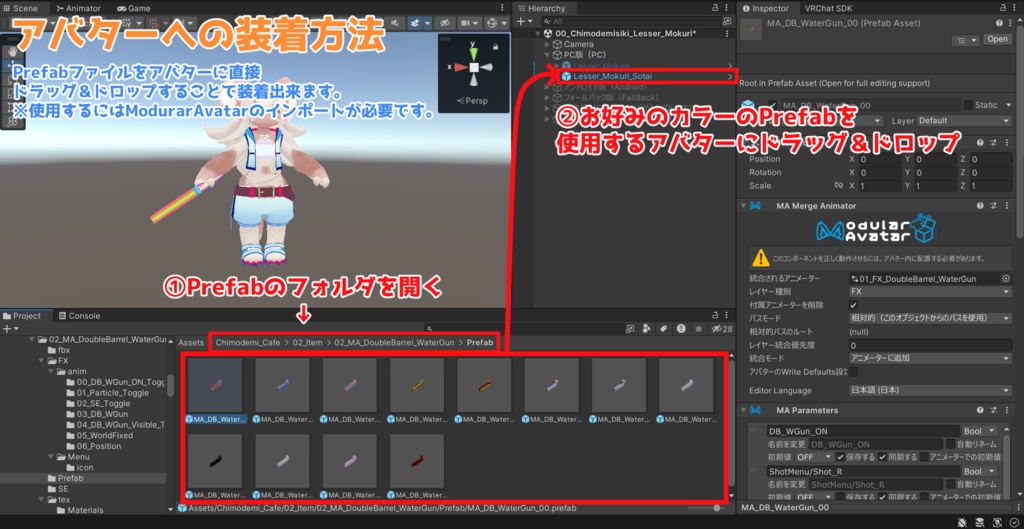
Task: Toggle 付属アニメーターを削除 checkbox
Action: pos(853,305)
